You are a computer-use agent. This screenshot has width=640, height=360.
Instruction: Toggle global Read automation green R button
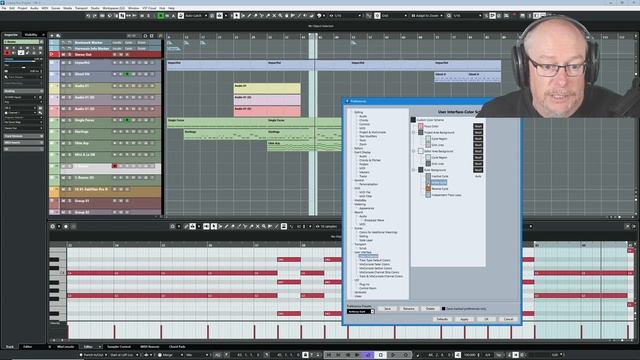click(x=161, y=16)
